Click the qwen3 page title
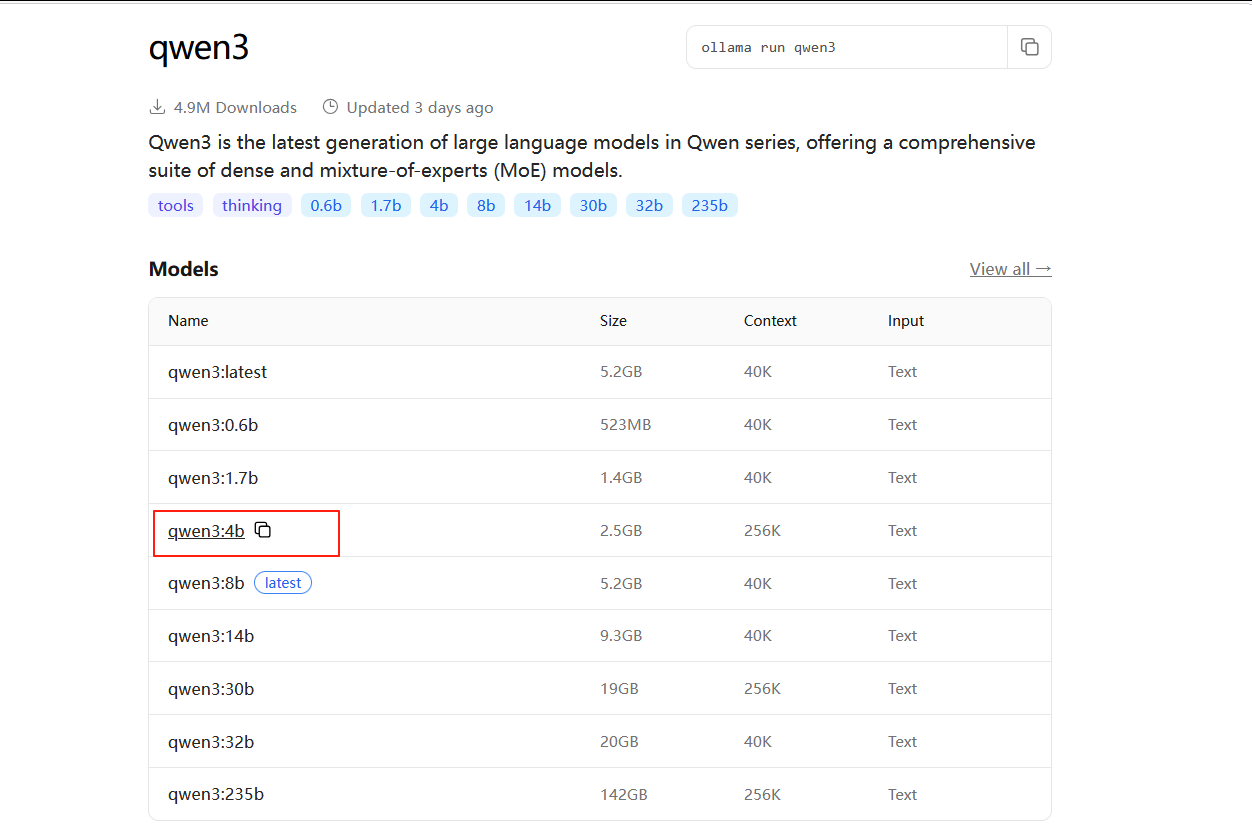Image resolution: width=1252 pixels, height=830 pixels. [x=198, y=48]
